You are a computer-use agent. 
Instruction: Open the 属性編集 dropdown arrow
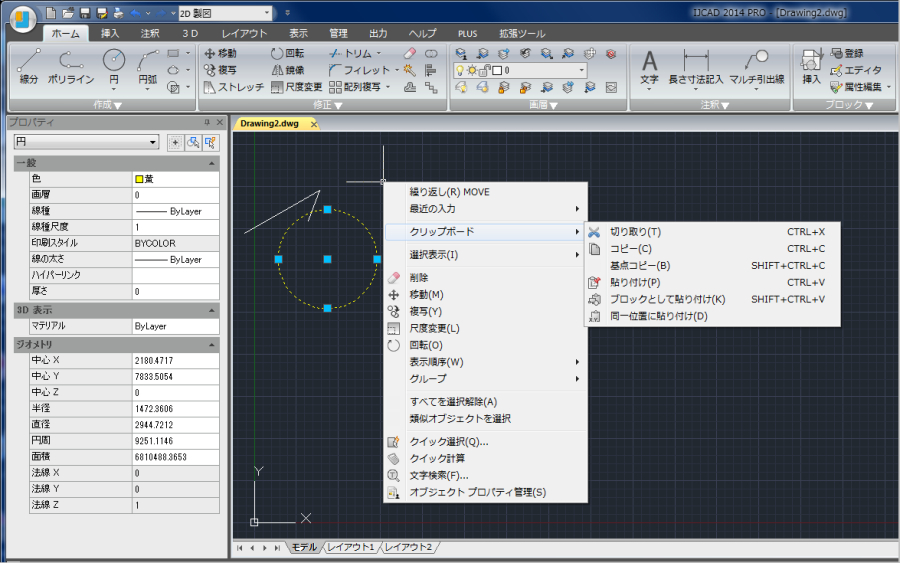click(x=889, y=87)
